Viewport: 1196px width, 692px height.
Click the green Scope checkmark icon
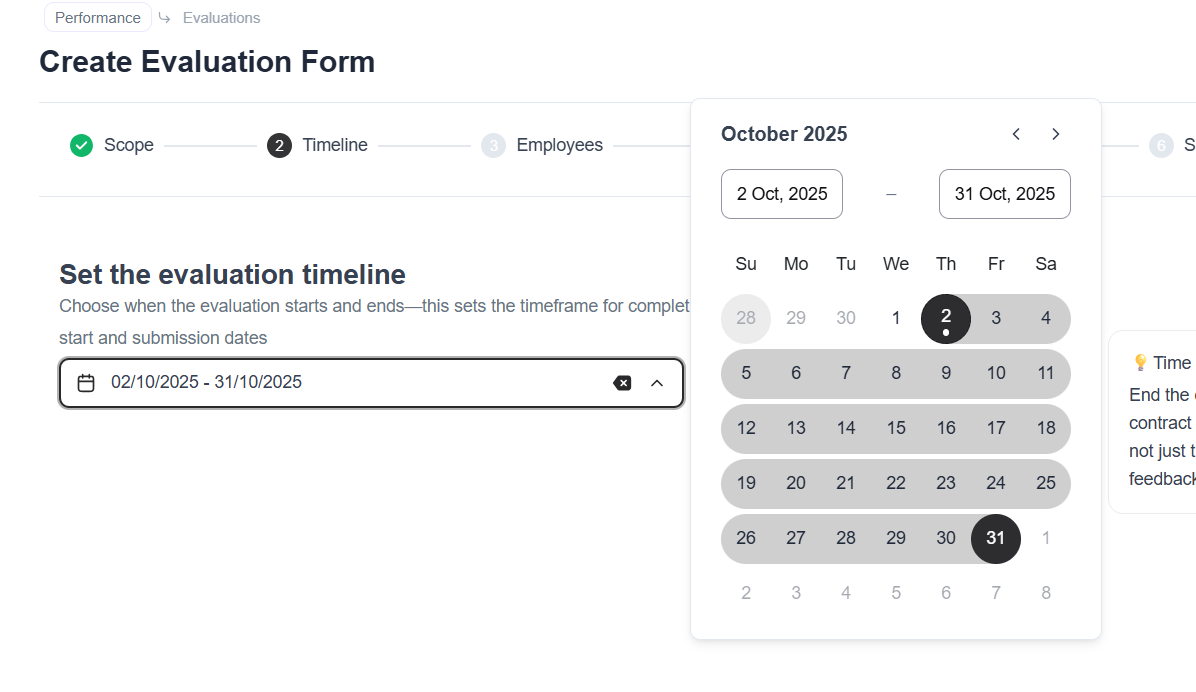click(81, 146)
